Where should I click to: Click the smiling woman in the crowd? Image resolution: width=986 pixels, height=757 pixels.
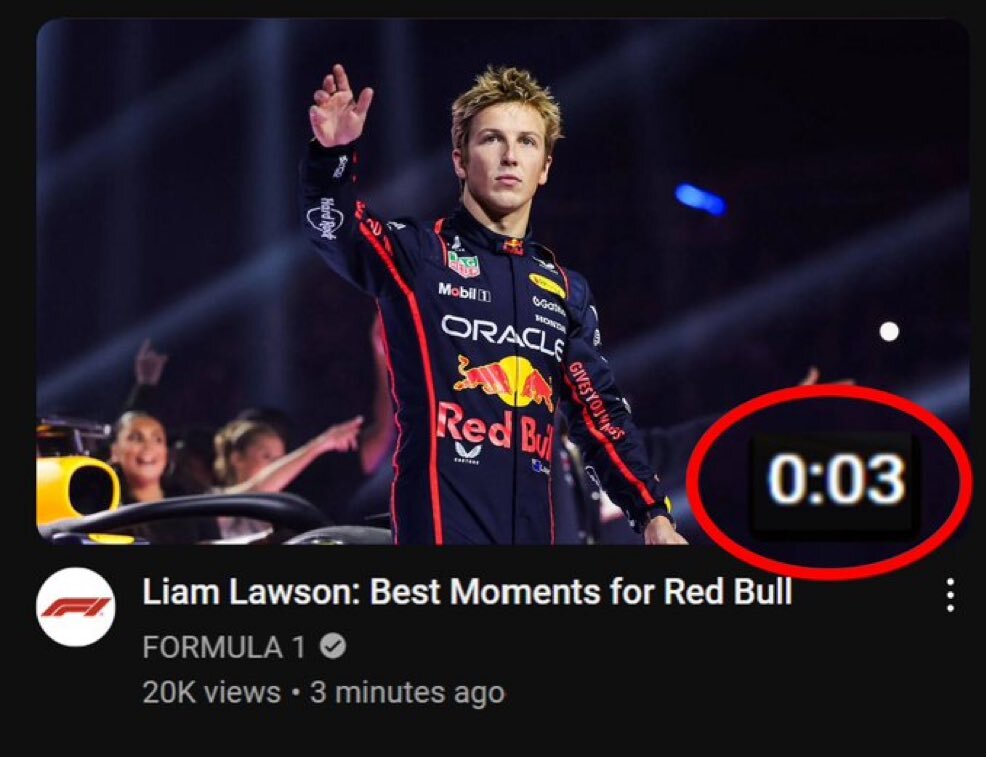tap(139, 455)
